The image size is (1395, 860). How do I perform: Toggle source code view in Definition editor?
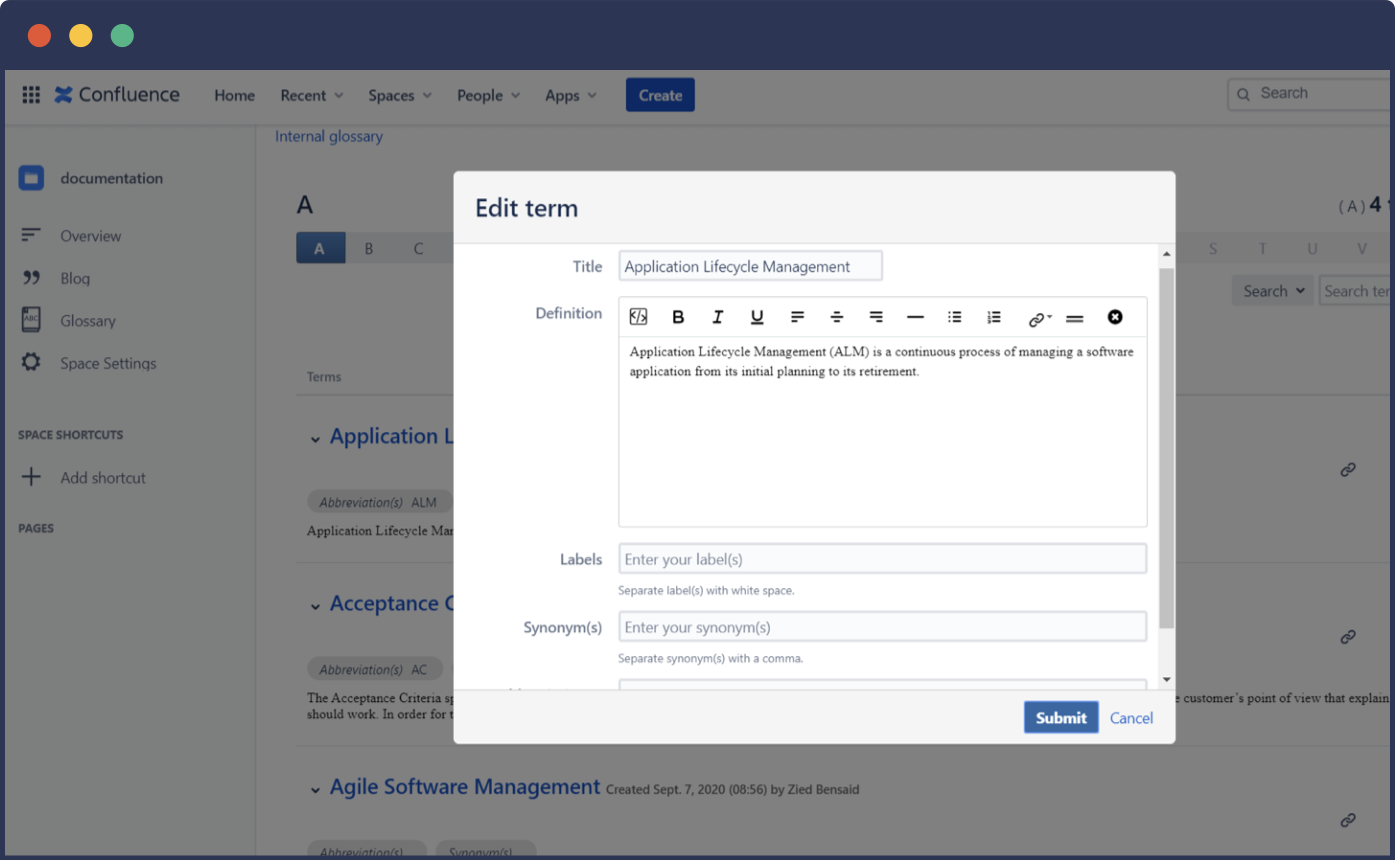point(638,317)
